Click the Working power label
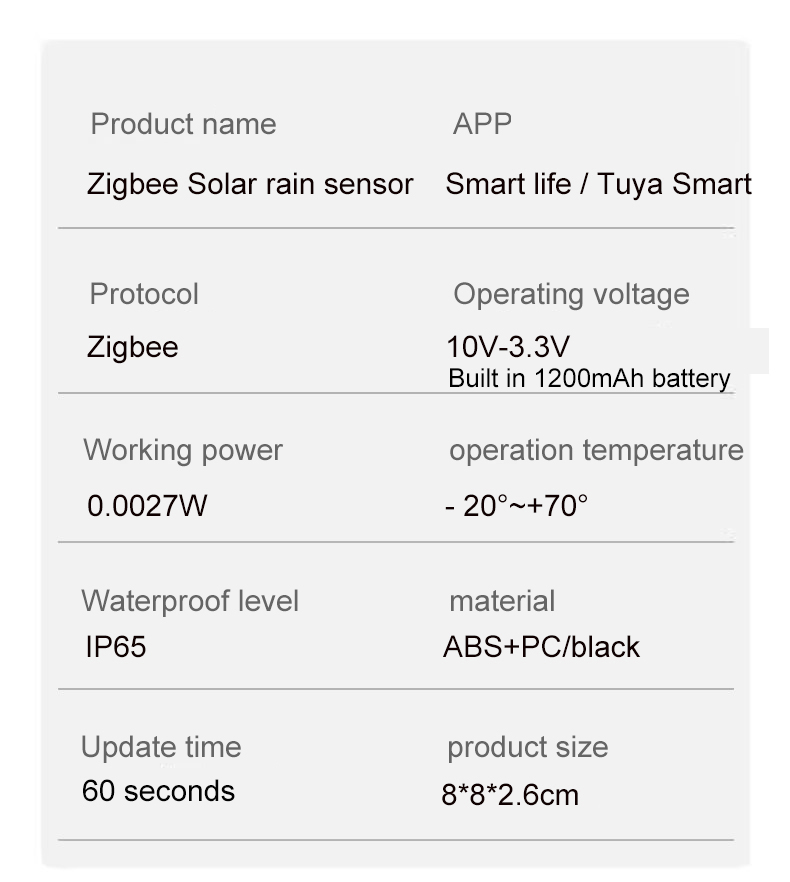The height and width of the screenshot is (882, 790). point(183,451)
